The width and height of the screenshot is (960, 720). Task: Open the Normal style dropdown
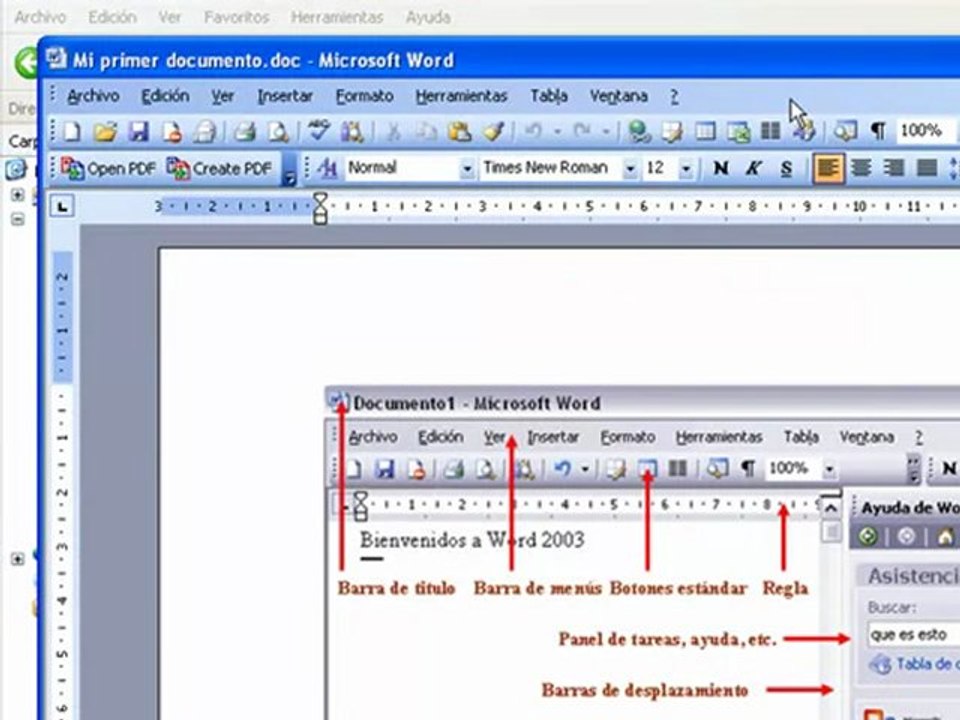tap(467, 168)
